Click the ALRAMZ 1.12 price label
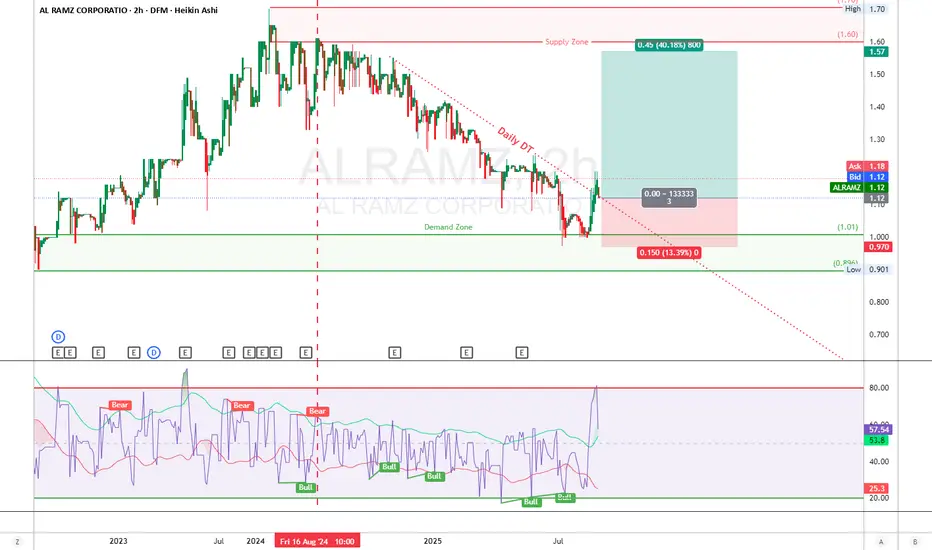This screenshot has width=932, height=550. [859, 187]
